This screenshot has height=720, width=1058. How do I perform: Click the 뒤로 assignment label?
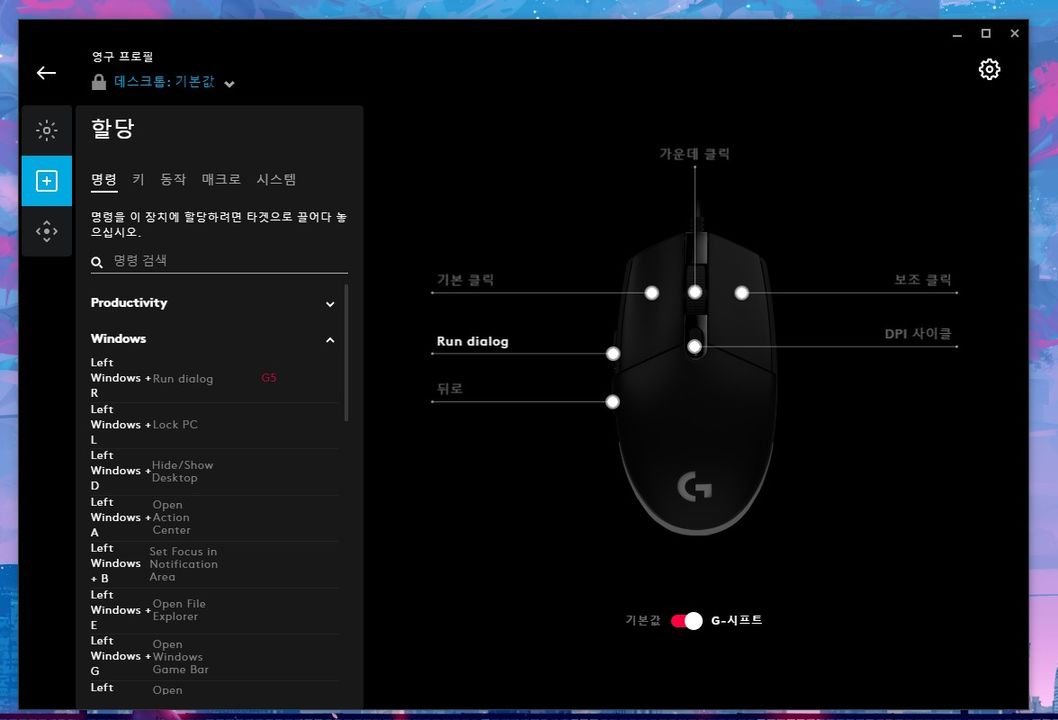coord(449,389)
